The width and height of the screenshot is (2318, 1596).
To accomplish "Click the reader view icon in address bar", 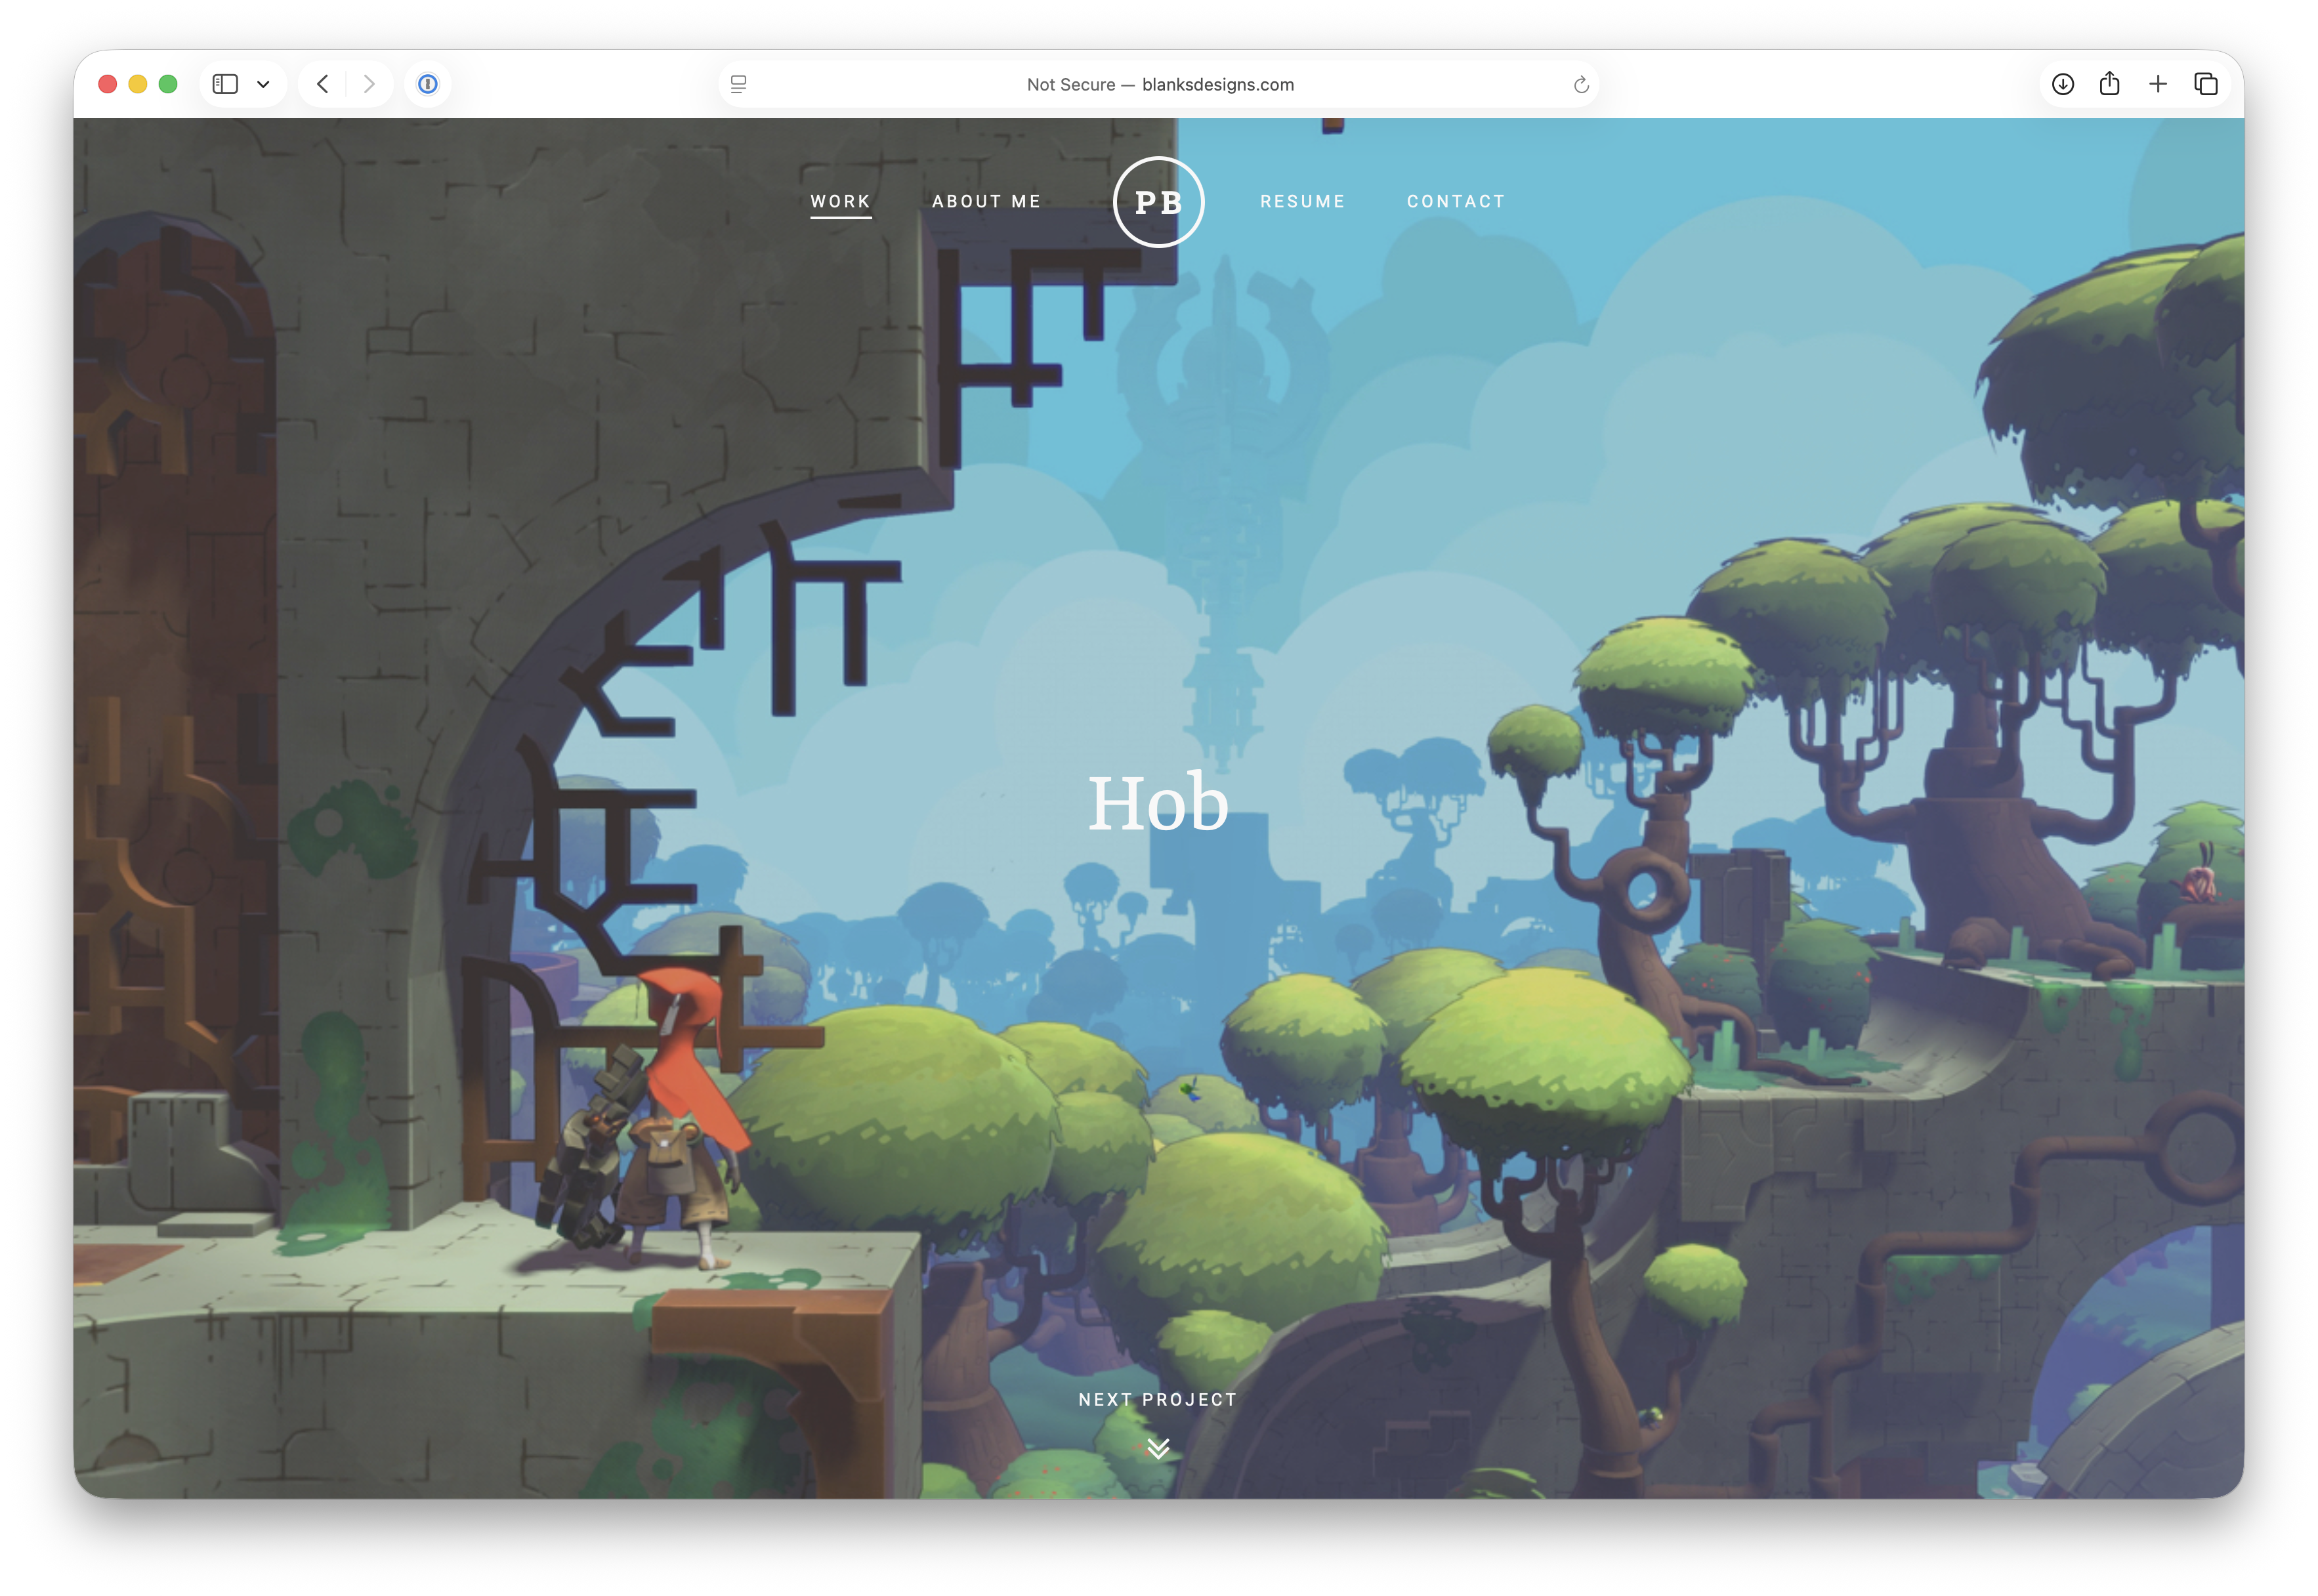I will [739, 84].
